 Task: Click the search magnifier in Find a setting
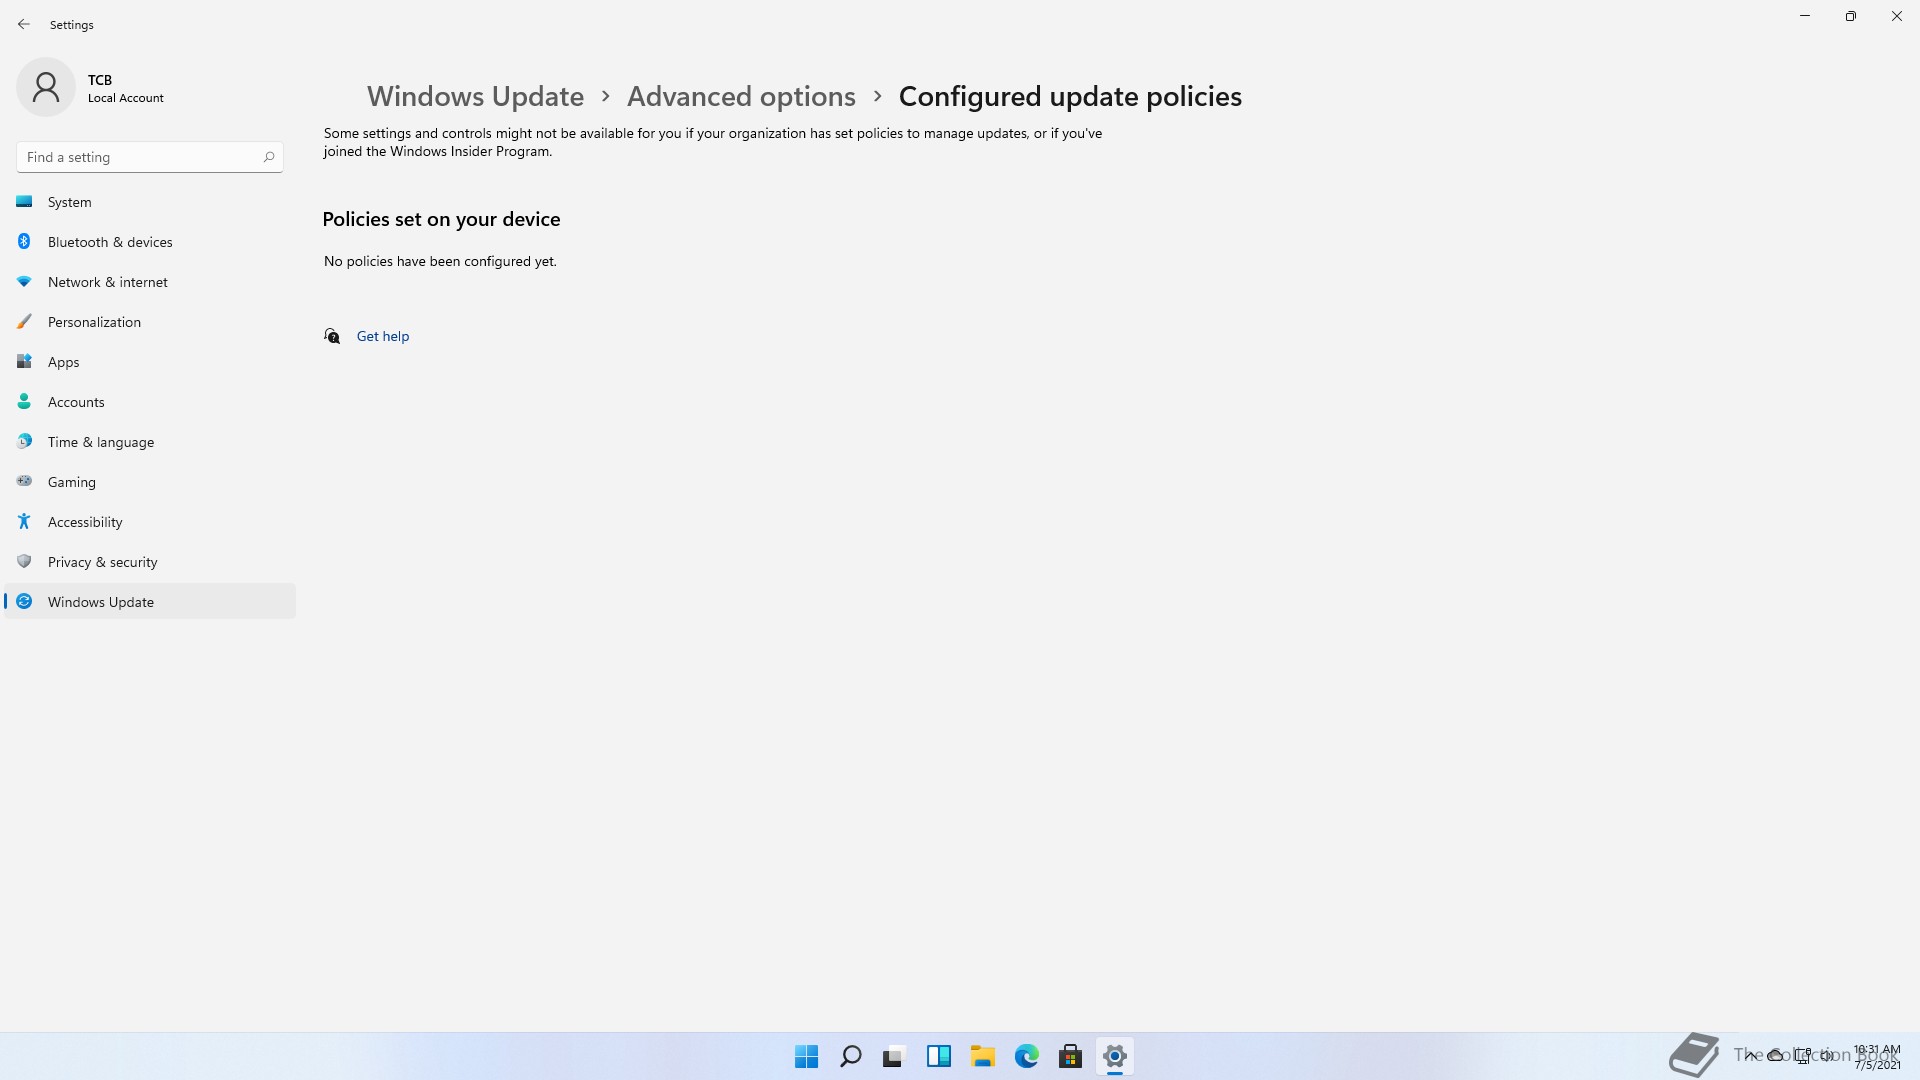point(269,157)
